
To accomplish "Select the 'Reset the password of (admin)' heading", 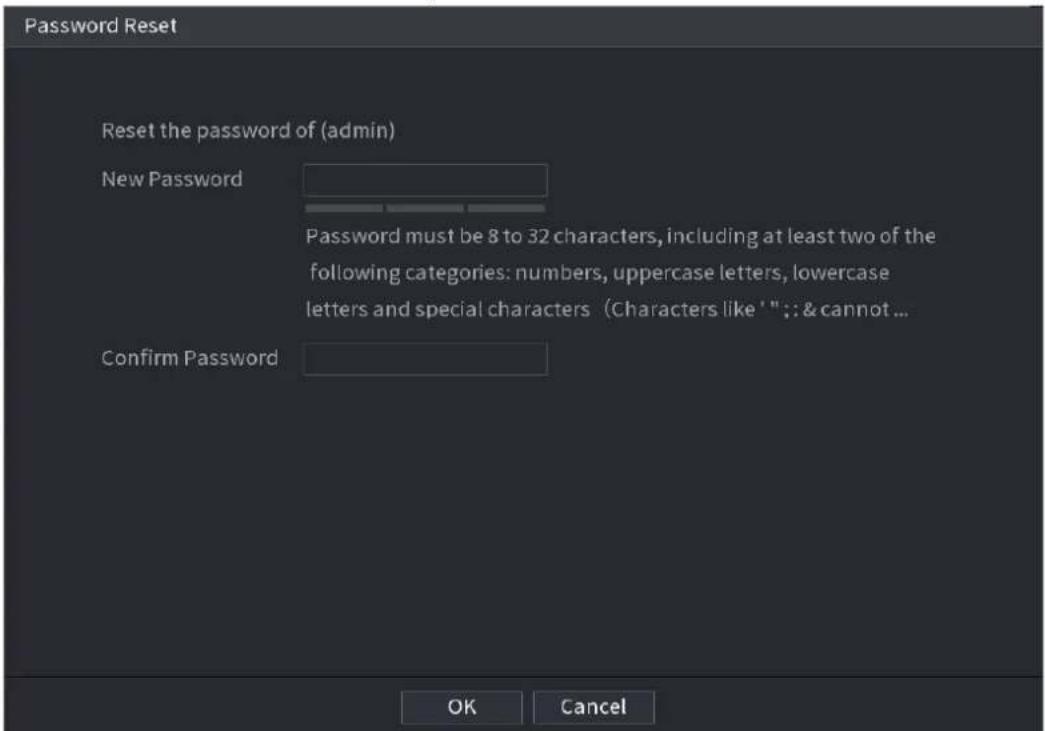I will [x=248, y=131].
